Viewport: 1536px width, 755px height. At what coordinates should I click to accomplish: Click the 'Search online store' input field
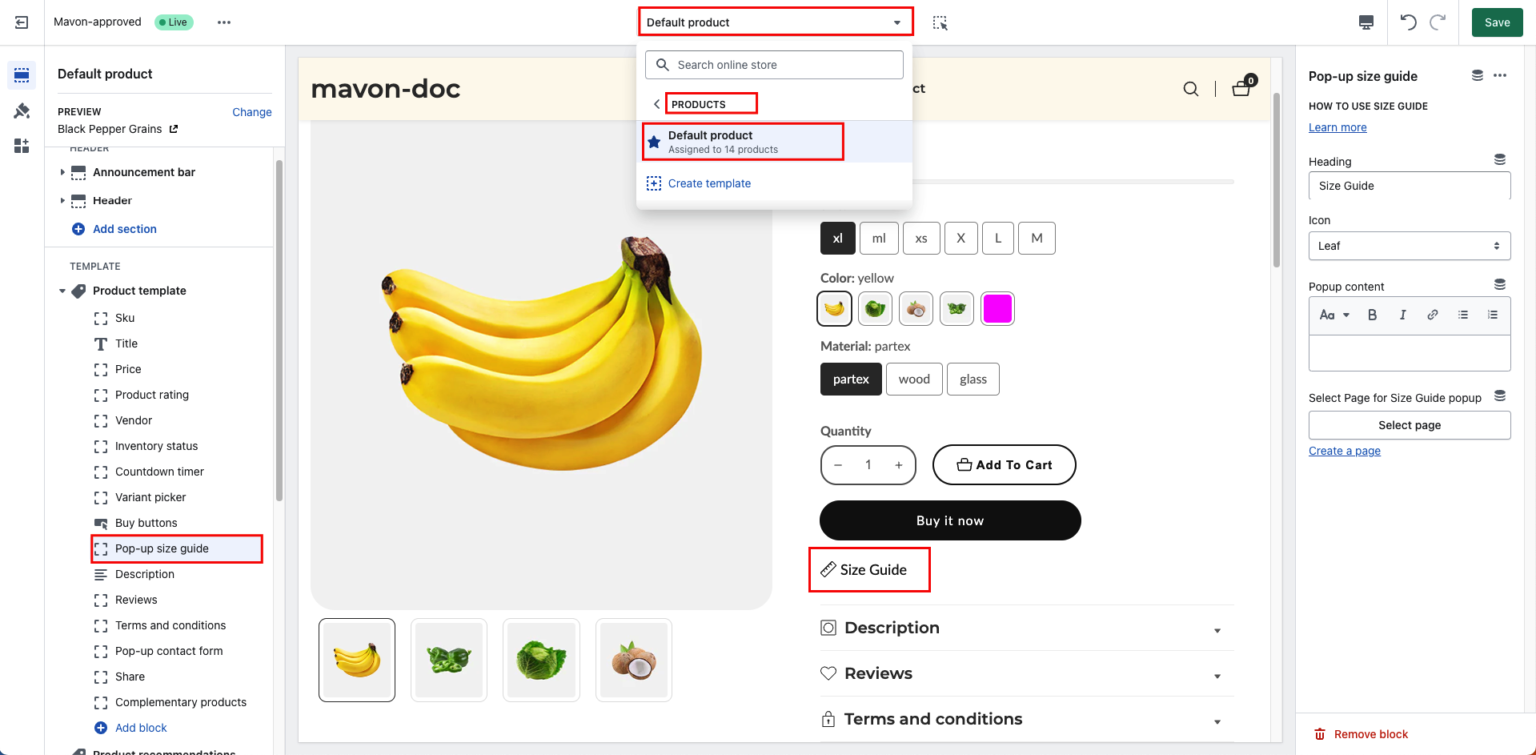click(x=773, y=64)
